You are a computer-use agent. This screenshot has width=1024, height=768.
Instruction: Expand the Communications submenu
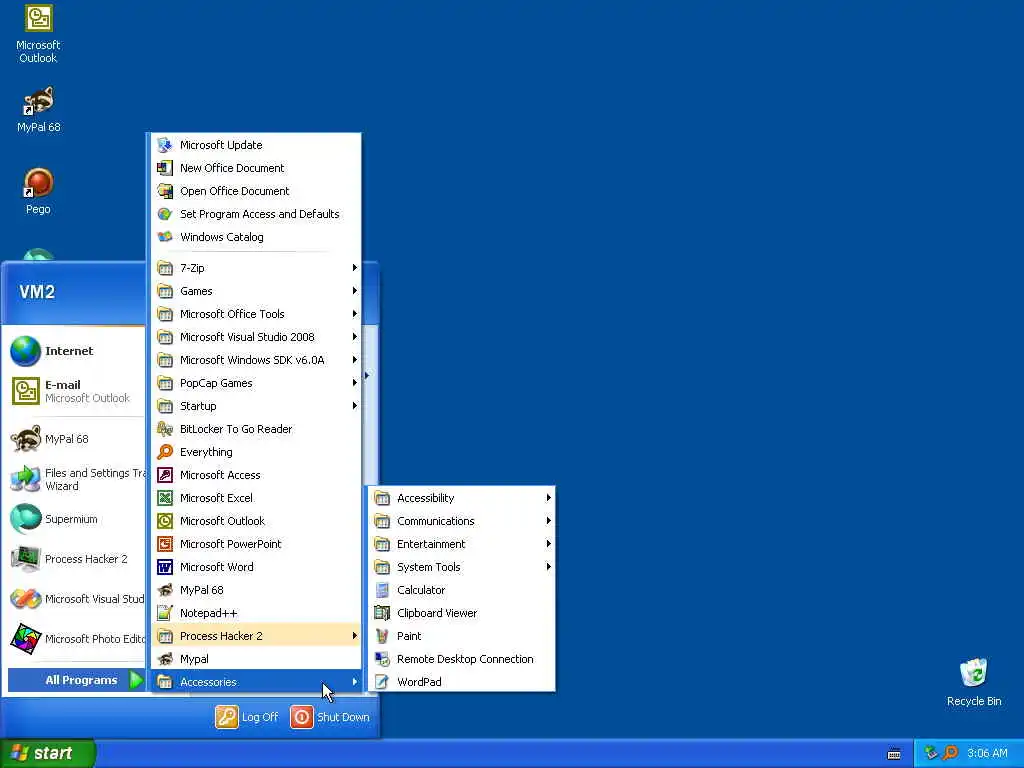(x=462, y=520)
